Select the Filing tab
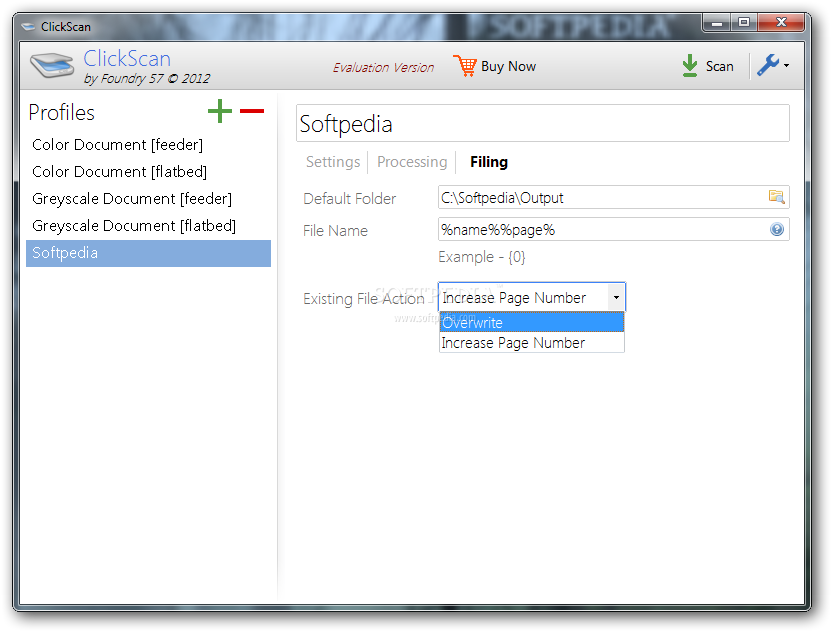832x632 pixels. (489, 162)
